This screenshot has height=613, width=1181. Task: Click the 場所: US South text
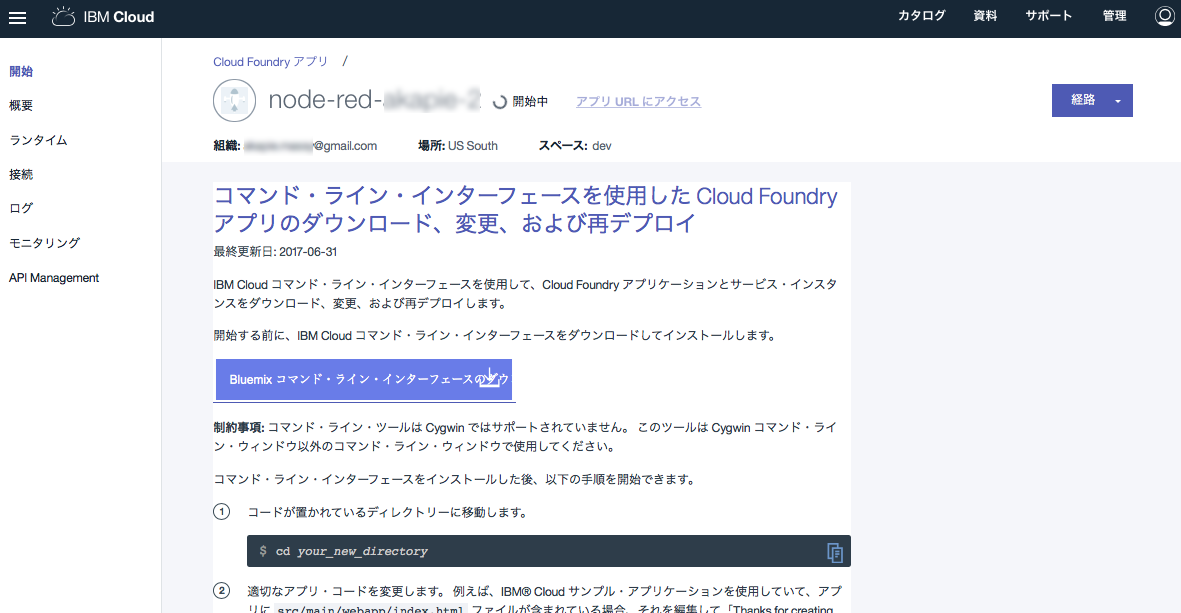tap(458, 145)
